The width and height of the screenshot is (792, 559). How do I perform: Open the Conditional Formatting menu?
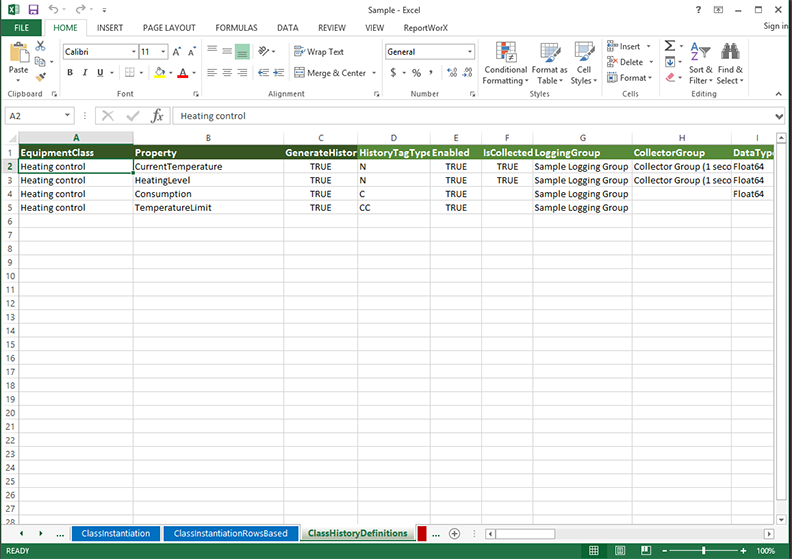(x=505, y=62)
